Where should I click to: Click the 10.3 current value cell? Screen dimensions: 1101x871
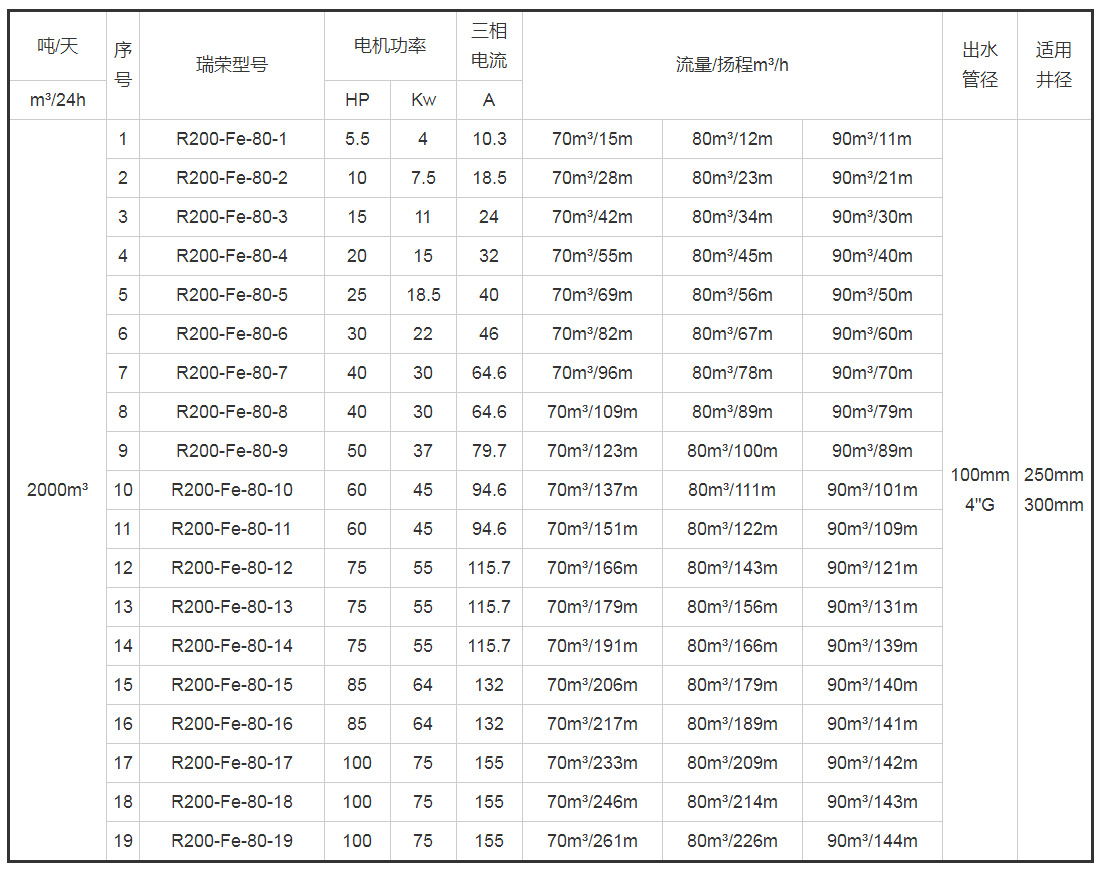[489, 139]
